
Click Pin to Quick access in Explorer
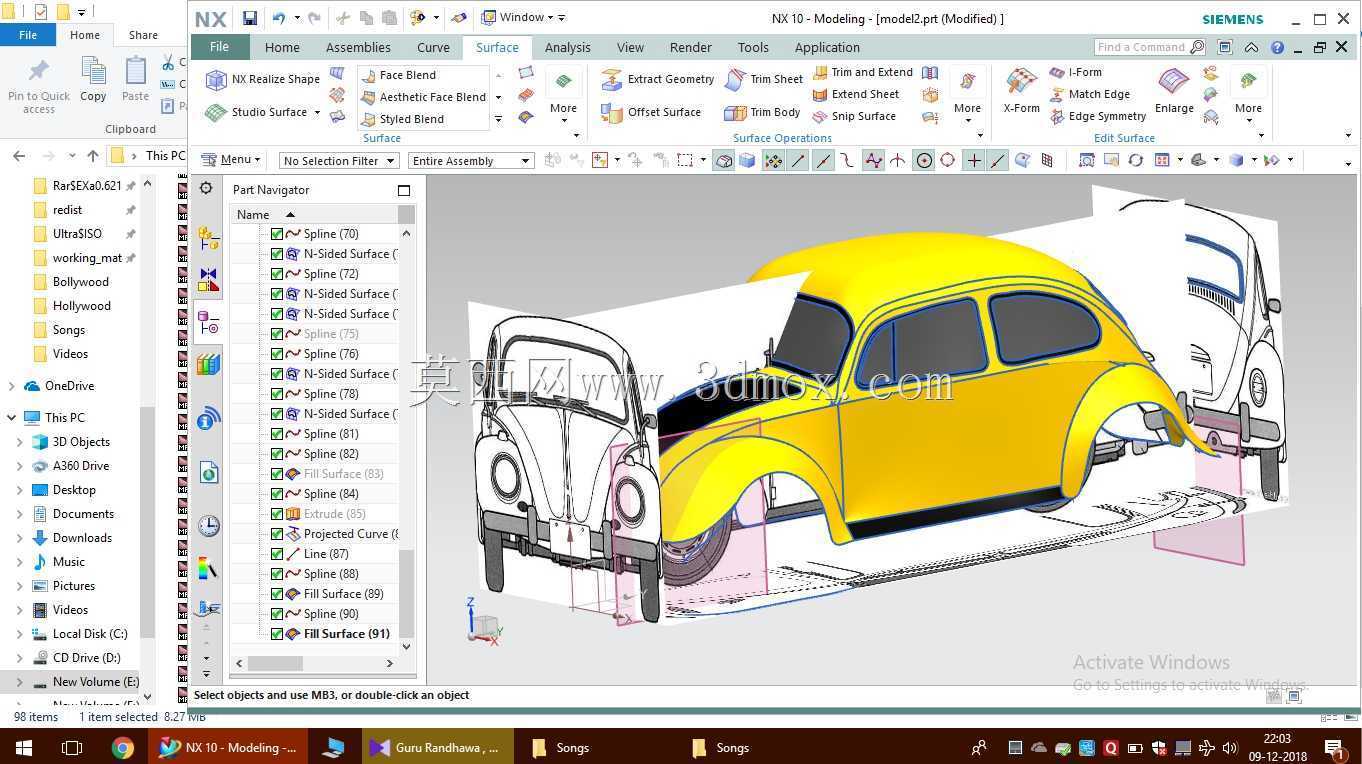(39, 86)
